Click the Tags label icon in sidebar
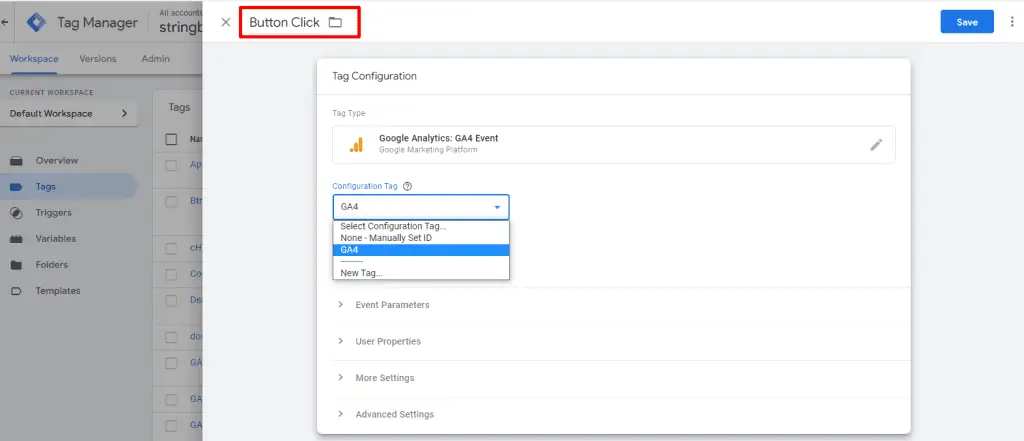The height and width of the screenshot is (441, 1024). coord(16,187)
